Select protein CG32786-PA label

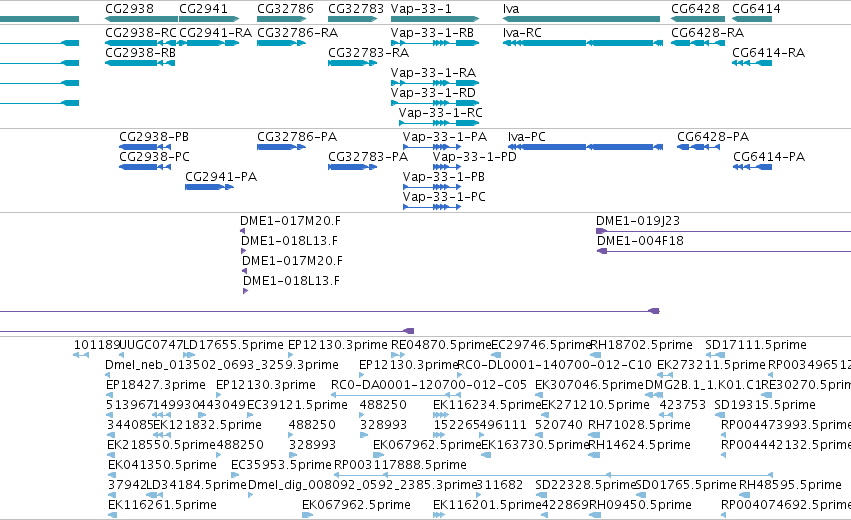pyautogui.click(x=297, y=137)
